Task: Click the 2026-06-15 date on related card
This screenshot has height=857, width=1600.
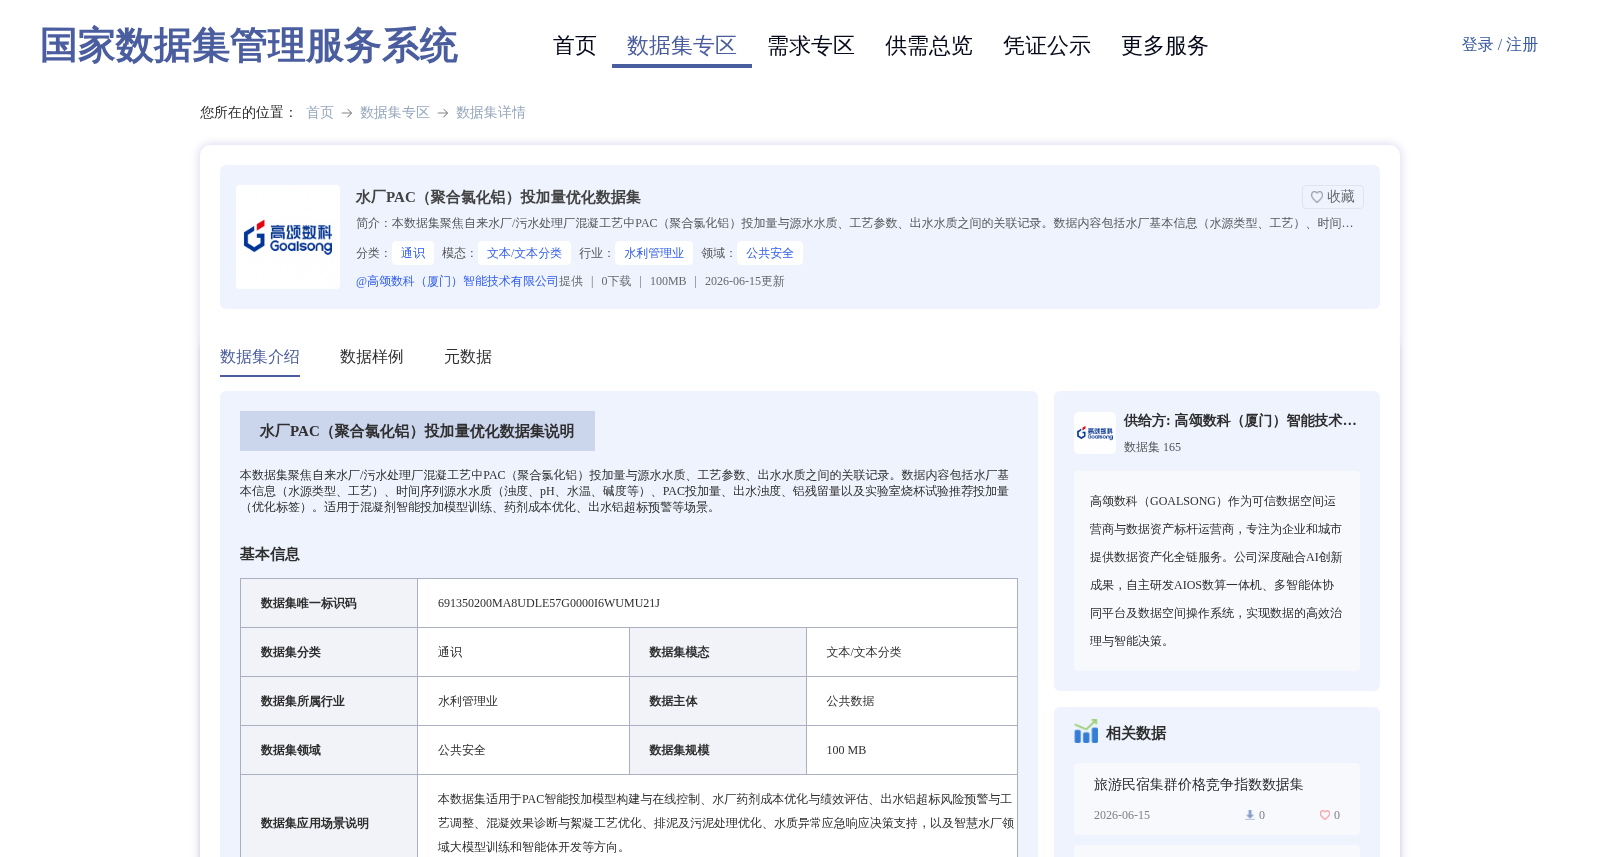Action: (1122, 815)
